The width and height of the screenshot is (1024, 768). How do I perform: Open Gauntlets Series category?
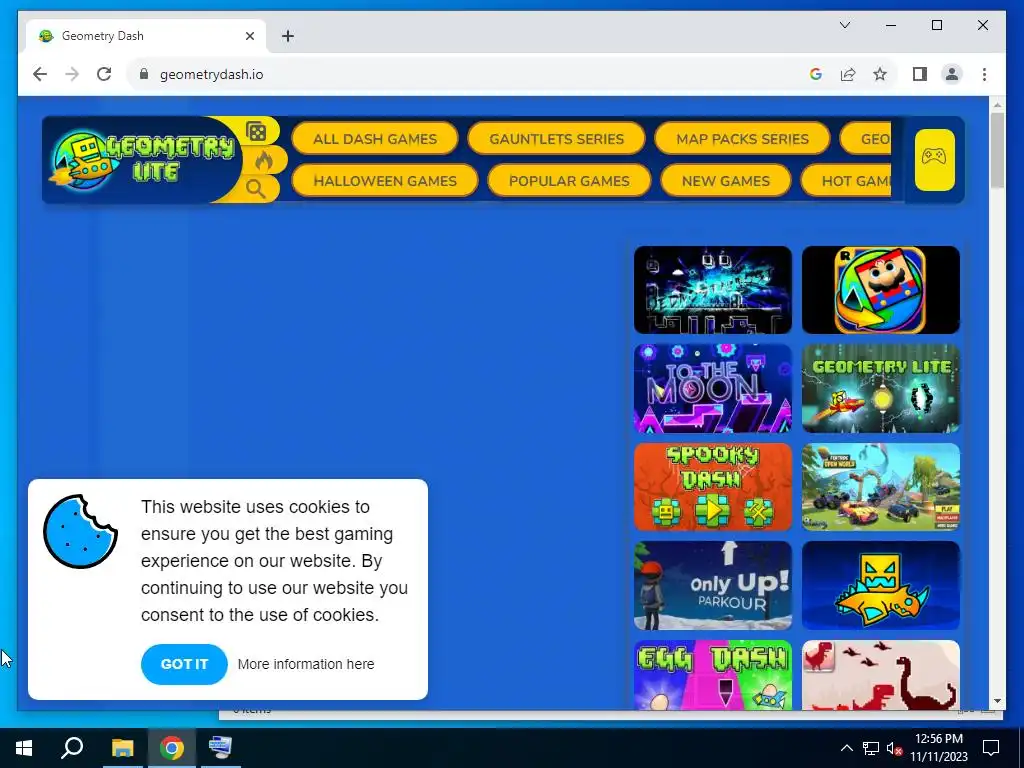(556, 138)
